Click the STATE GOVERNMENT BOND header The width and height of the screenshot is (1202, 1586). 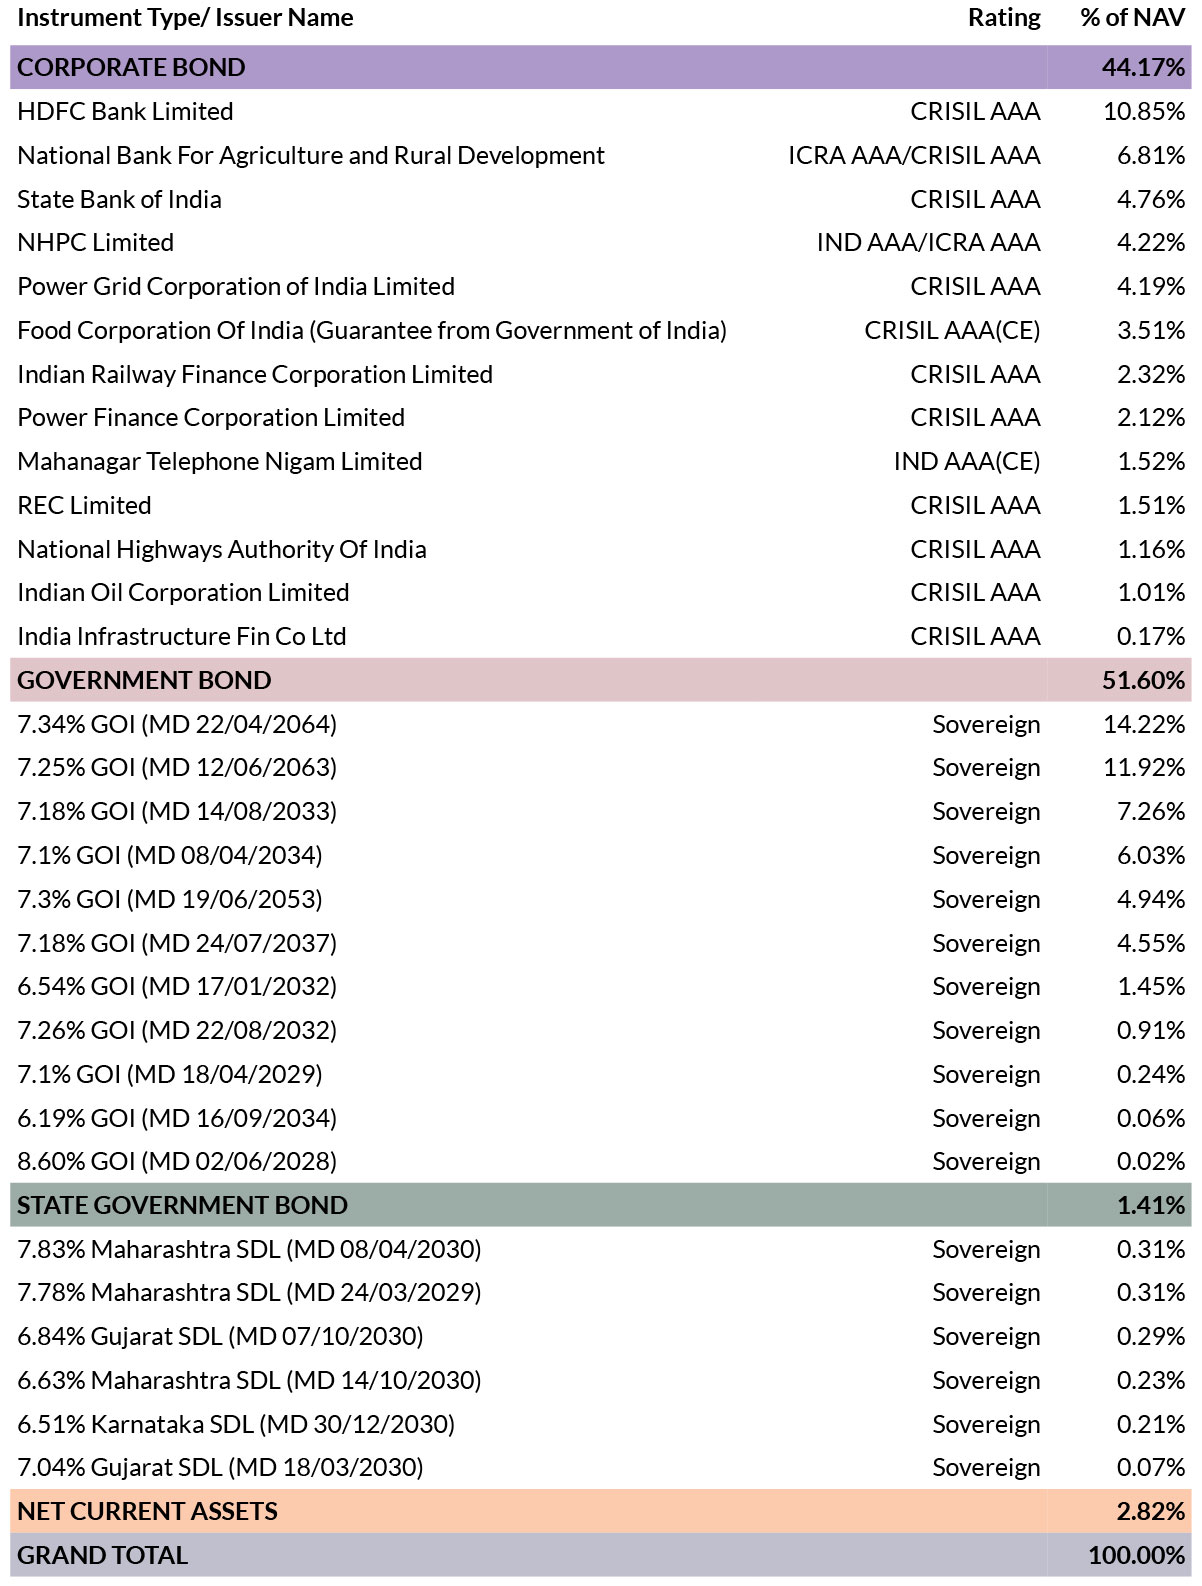[601, 1205]
